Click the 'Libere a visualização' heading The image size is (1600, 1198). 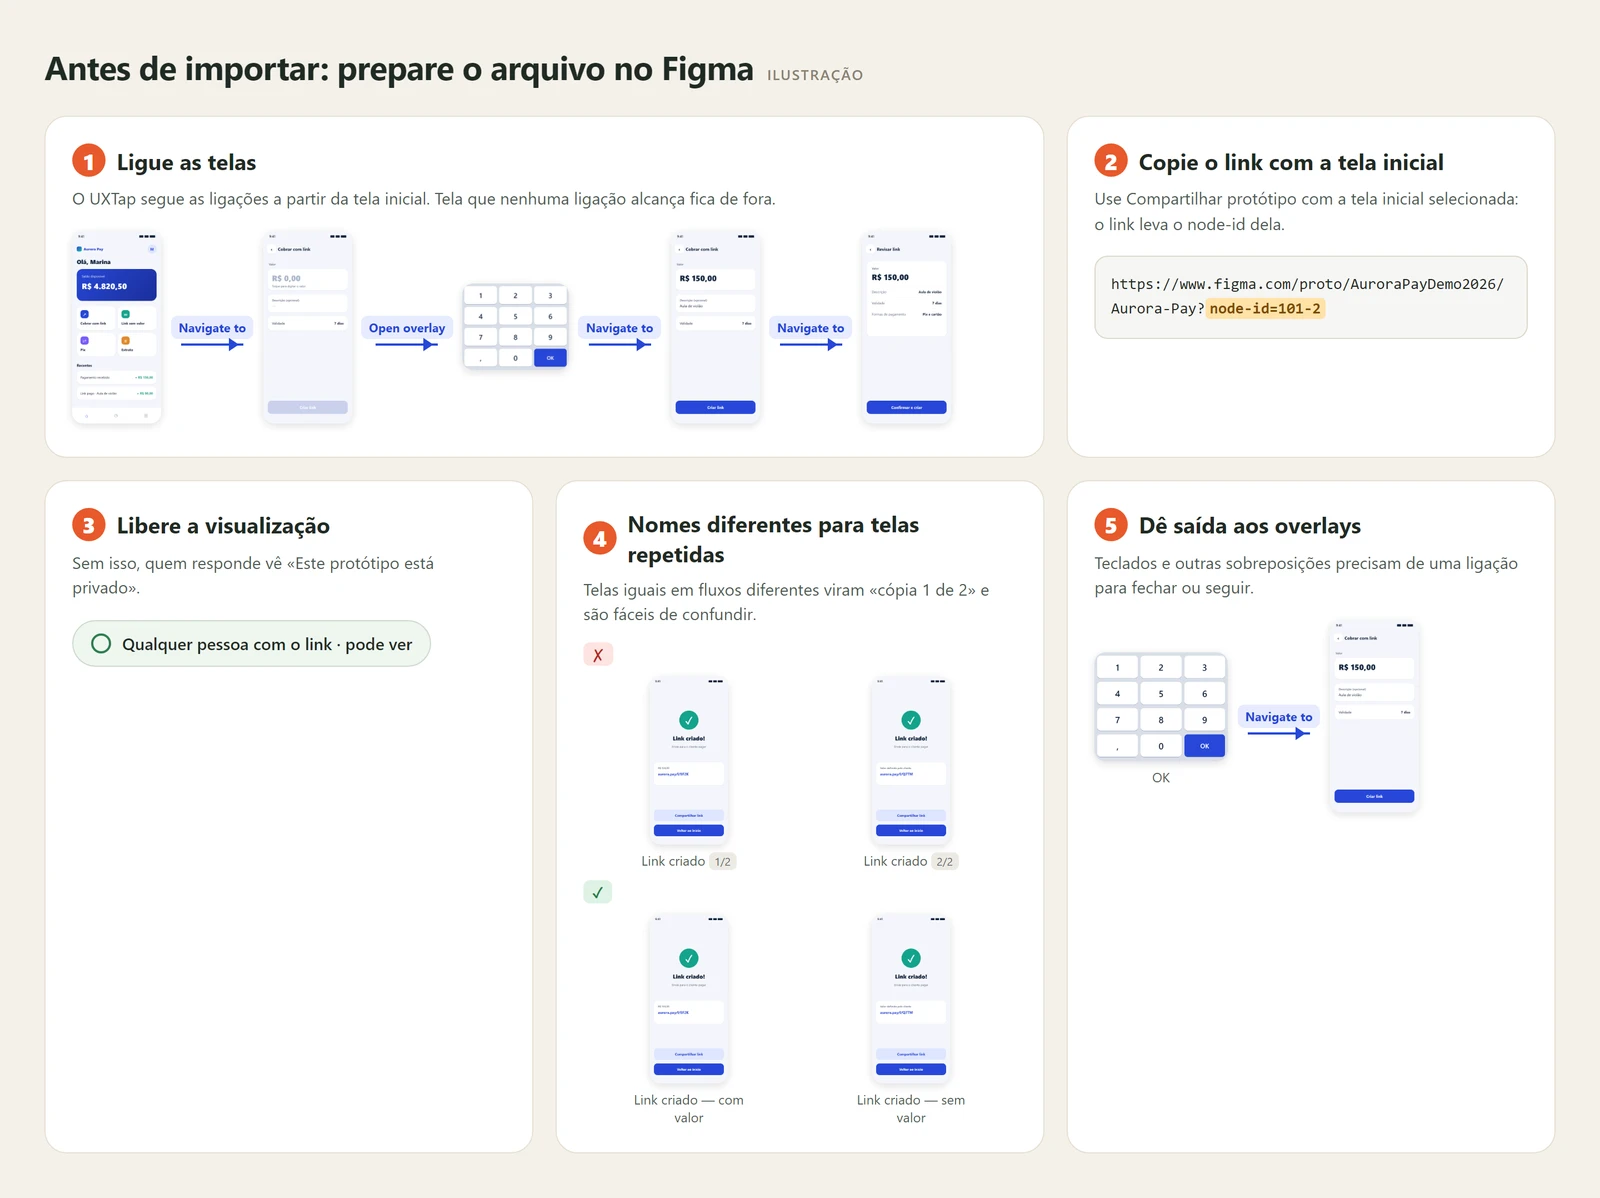tap(223, 526)
